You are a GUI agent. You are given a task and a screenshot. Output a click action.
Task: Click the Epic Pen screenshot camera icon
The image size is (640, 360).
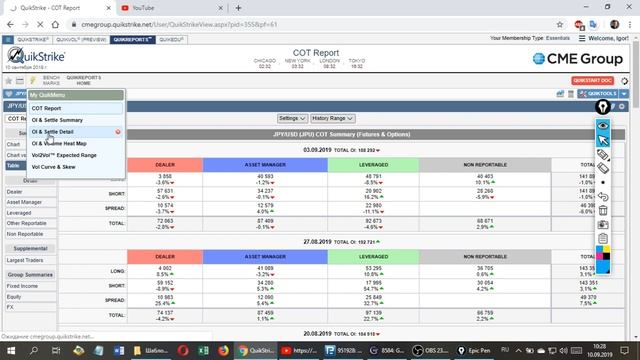[x=603, y=224]
